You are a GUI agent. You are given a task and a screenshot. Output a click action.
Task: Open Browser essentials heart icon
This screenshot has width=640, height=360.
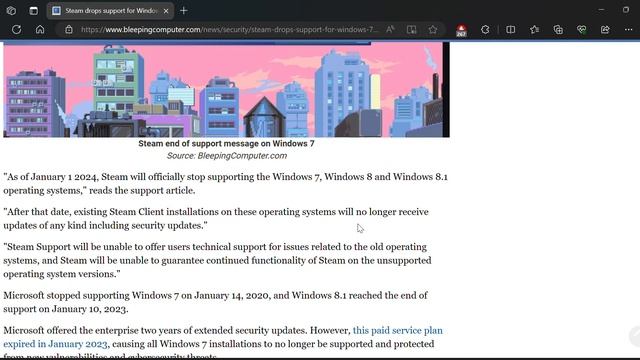[x=582, y=29]
